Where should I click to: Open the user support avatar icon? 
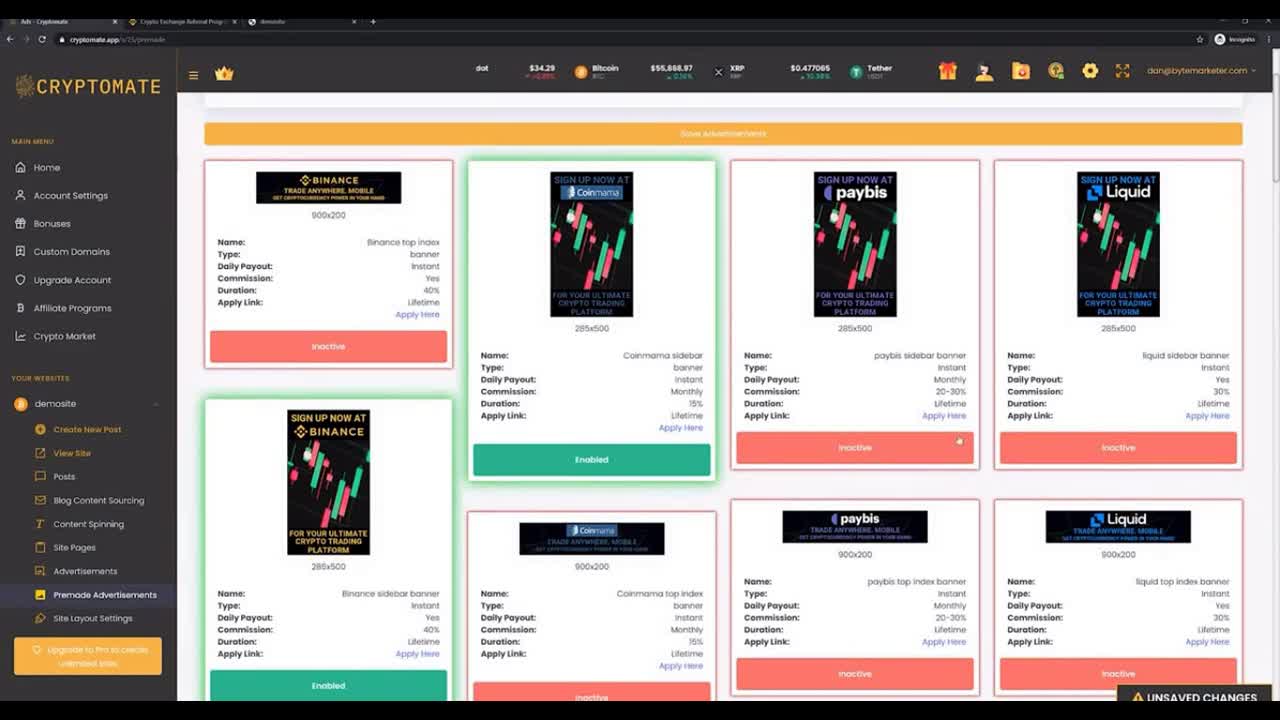tap(984, 71)
